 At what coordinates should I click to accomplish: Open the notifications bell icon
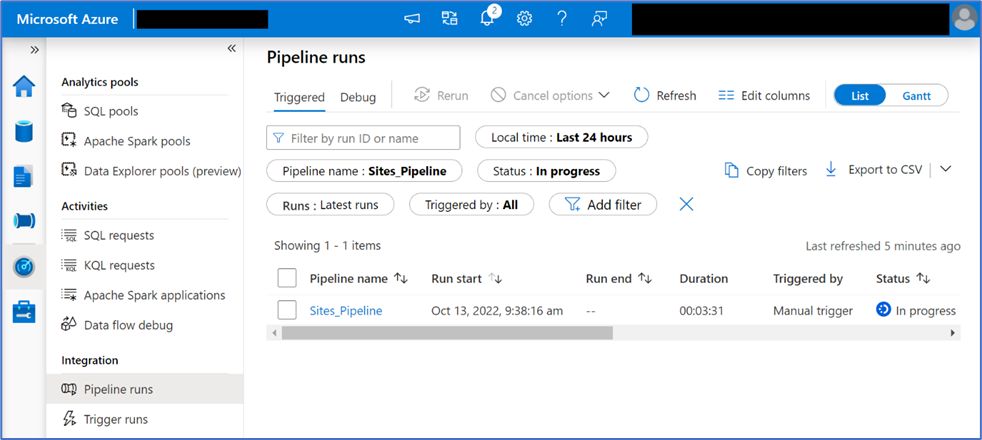point(489,18)
